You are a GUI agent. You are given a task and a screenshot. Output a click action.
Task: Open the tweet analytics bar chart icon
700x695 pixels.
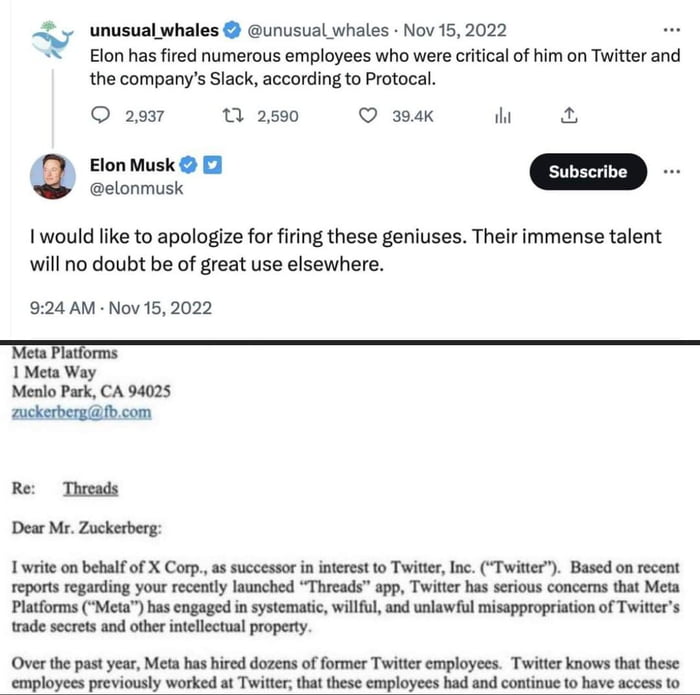click(503, 116)
